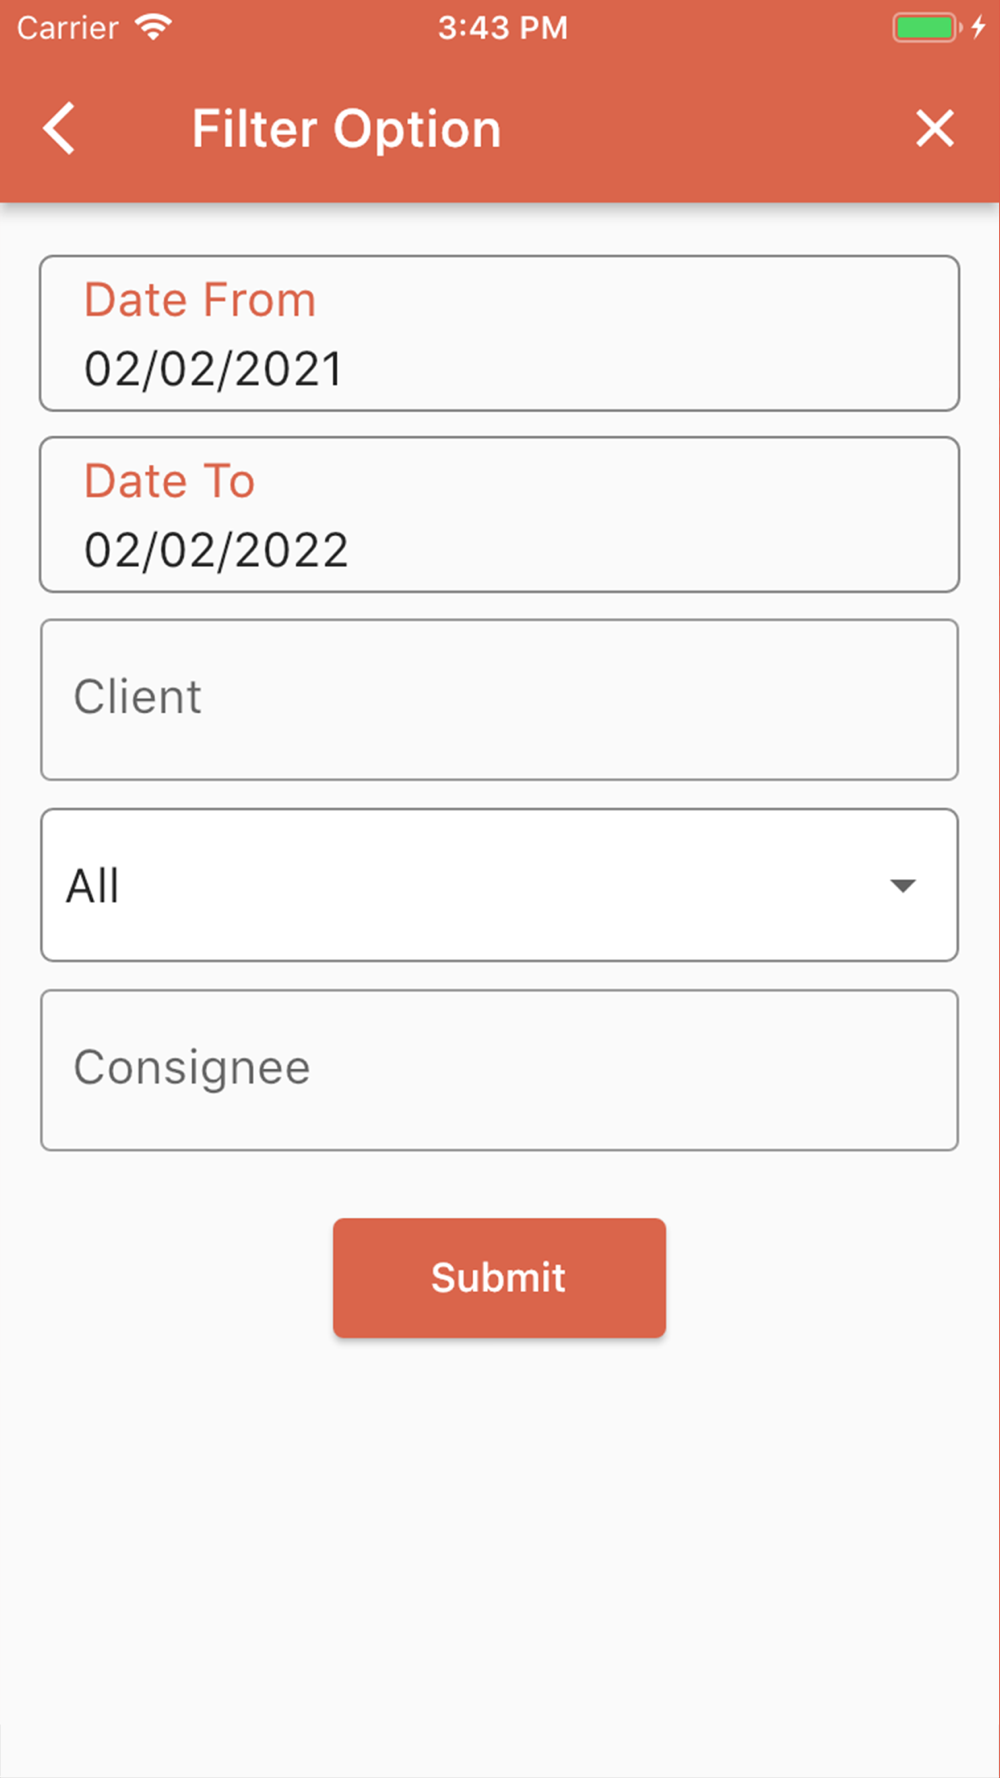Open the Date From picker field
This screenshot has width=1000, height=1778.
[499, 333]
